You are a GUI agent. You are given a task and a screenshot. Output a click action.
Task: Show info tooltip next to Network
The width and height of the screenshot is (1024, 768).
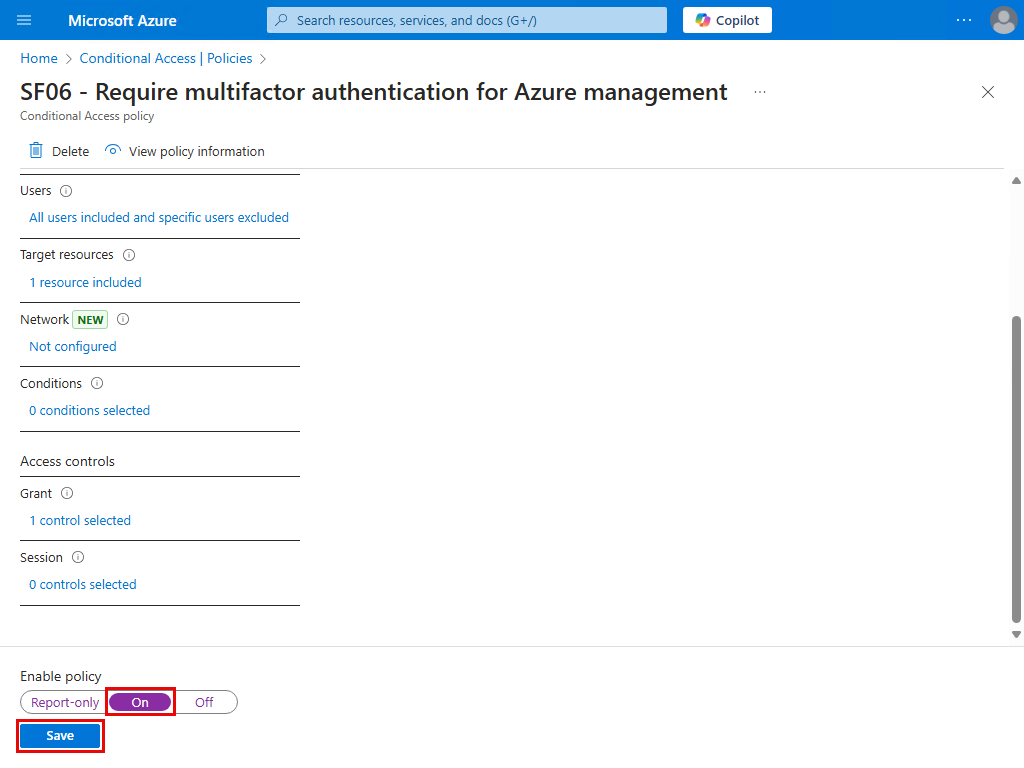click(x=123, y=319)
